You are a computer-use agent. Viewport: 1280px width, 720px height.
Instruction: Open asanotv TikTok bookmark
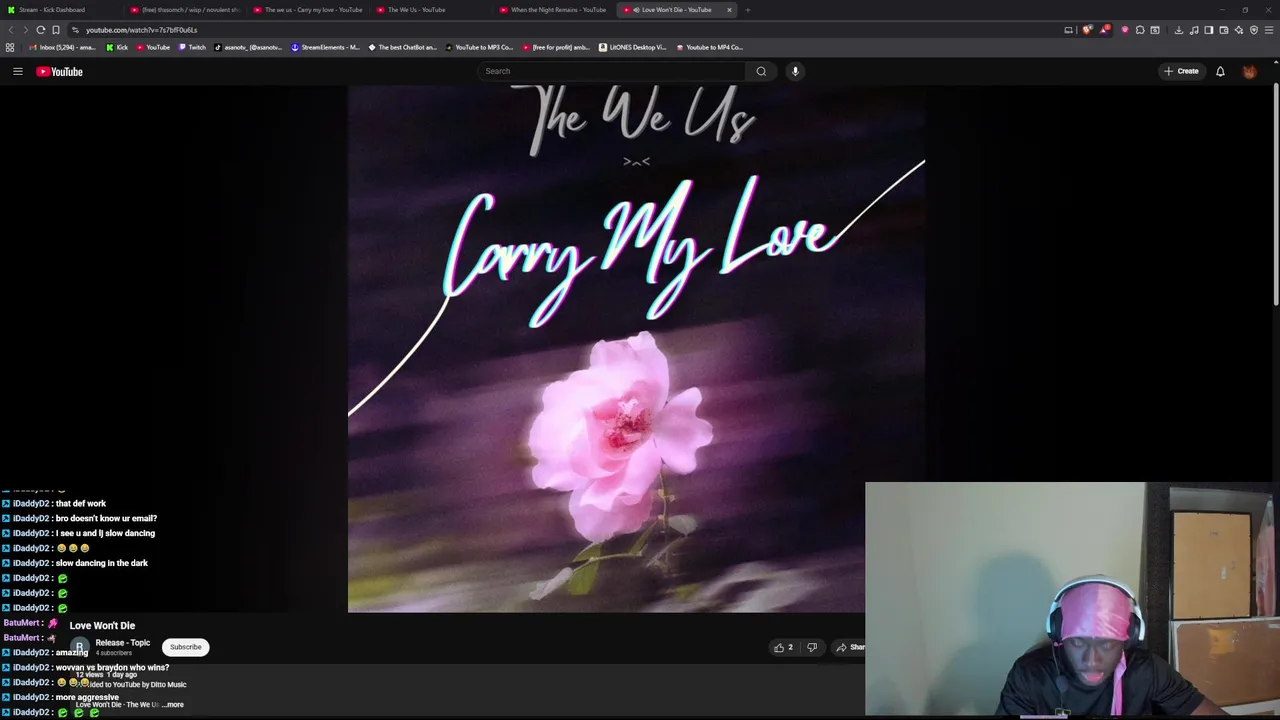click(x=248, y=47)
